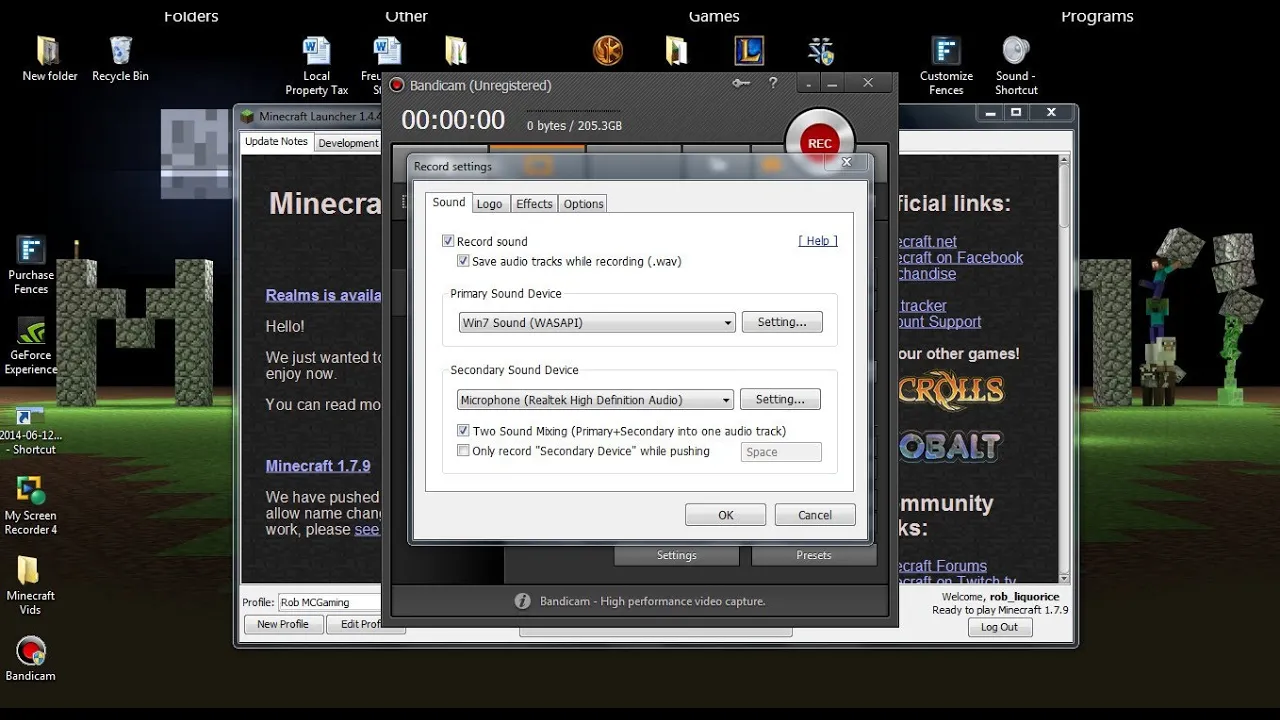Click the Rob MCGaming profile selector
The image size is (1280, 720).
point(330,602)
